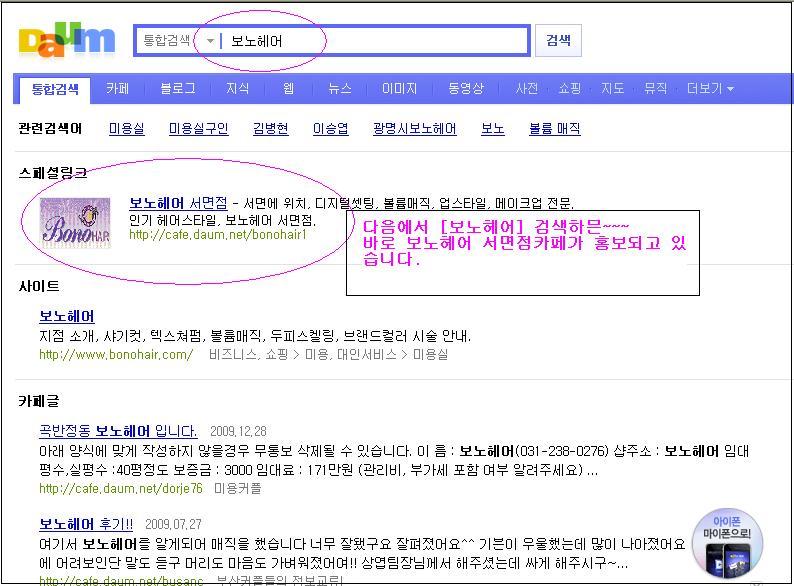Click related search term 미용실구인

click(198, 129)
